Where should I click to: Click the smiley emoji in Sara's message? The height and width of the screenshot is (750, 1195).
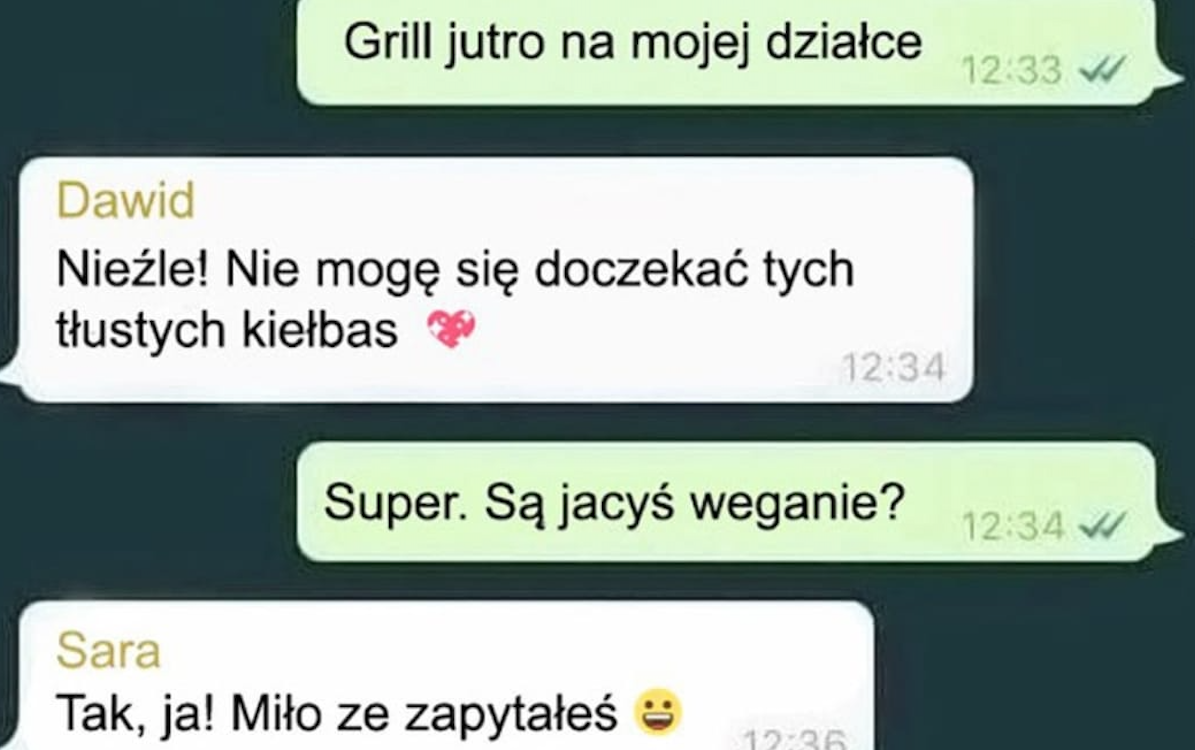[x=658, y=712]
